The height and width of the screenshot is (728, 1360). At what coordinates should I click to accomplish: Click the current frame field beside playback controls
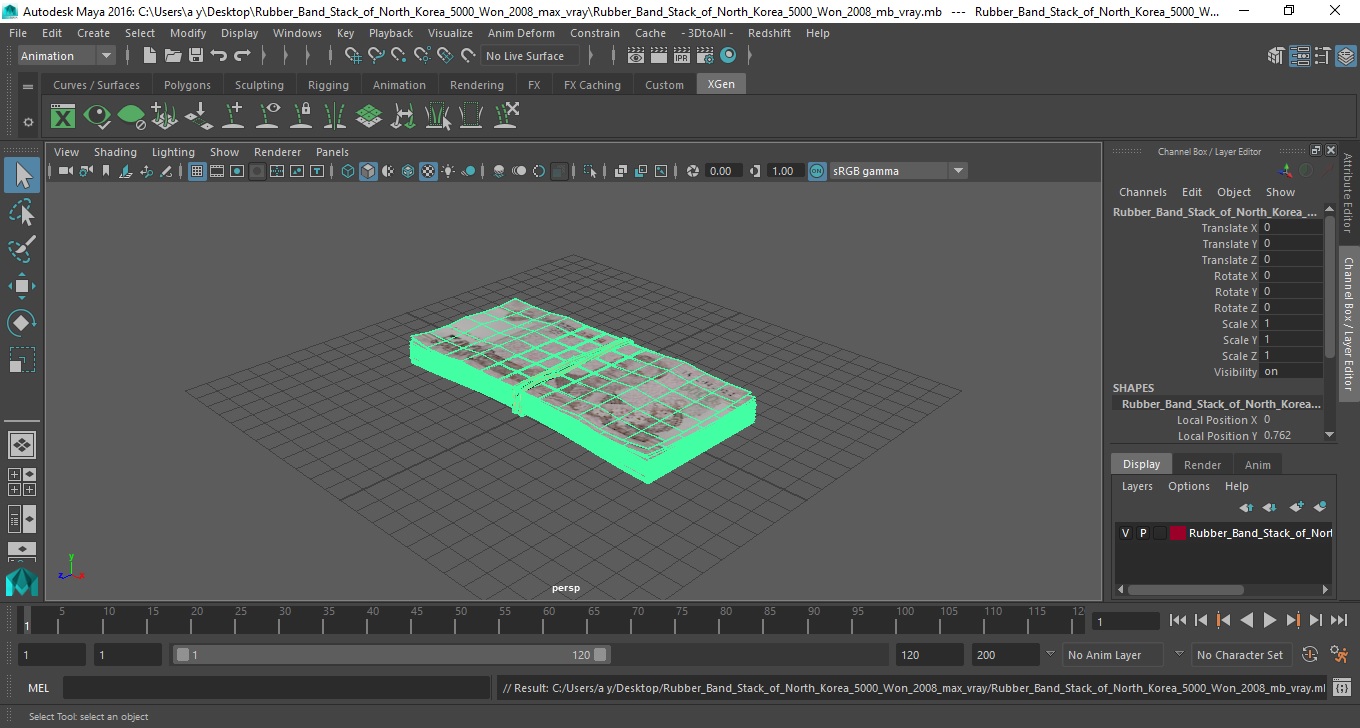[x=1125, y=621]
